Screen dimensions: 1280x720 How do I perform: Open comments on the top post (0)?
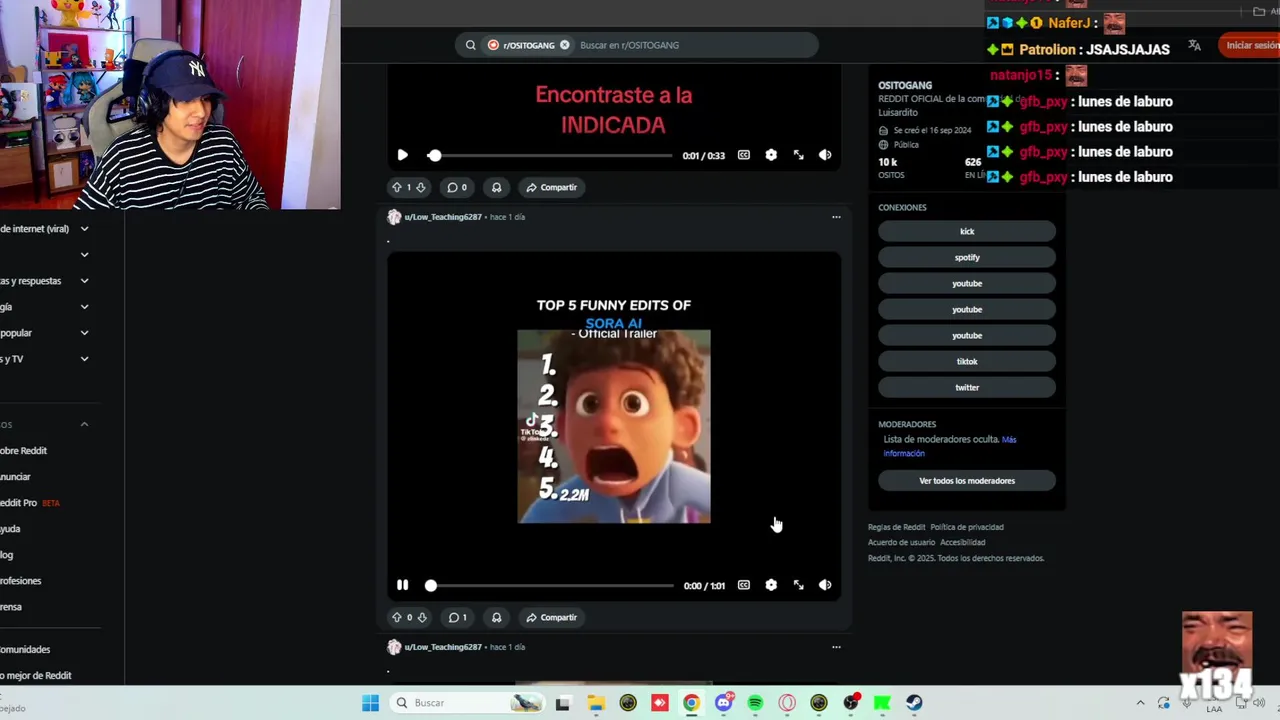pos(457,187)
